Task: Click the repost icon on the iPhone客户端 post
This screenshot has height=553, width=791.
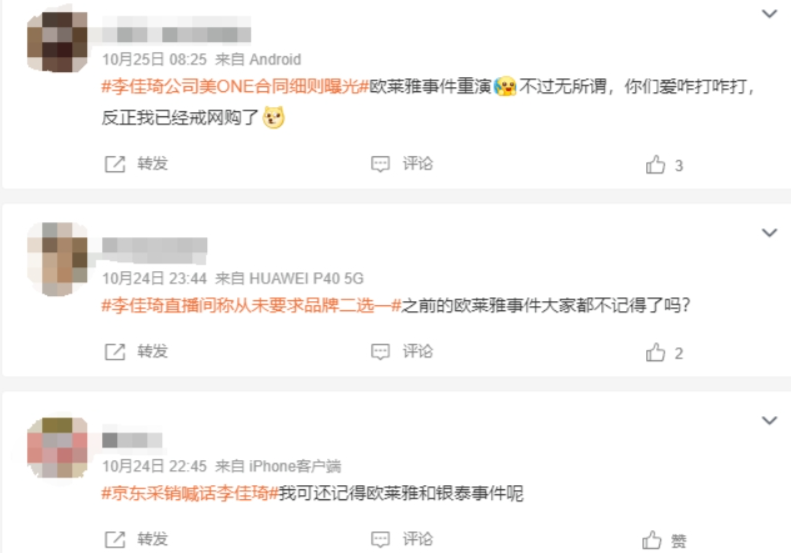Action: 115,539
